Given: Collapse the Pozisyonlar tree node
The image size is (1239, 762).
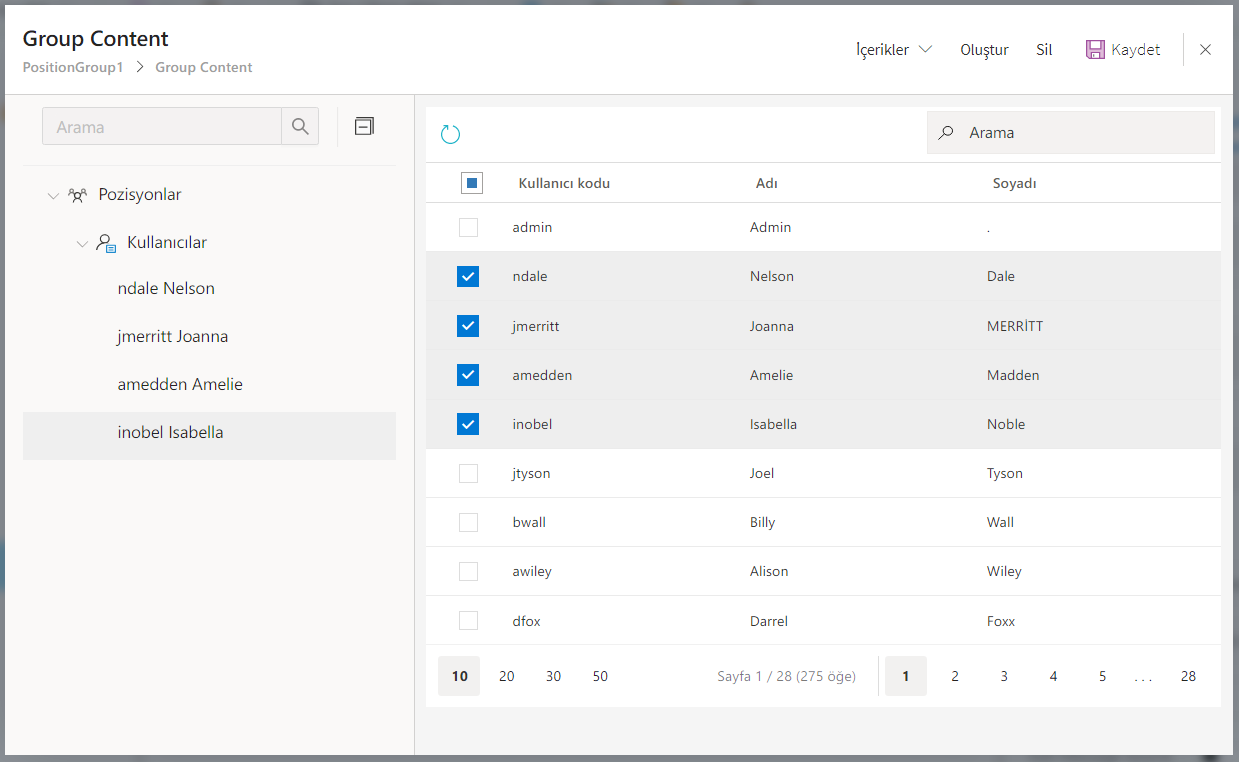Looking at the screenshot, I should 53,196.
